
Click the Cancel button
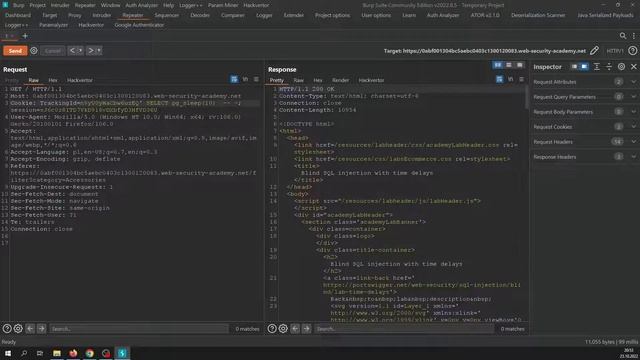tap(53, 51)
